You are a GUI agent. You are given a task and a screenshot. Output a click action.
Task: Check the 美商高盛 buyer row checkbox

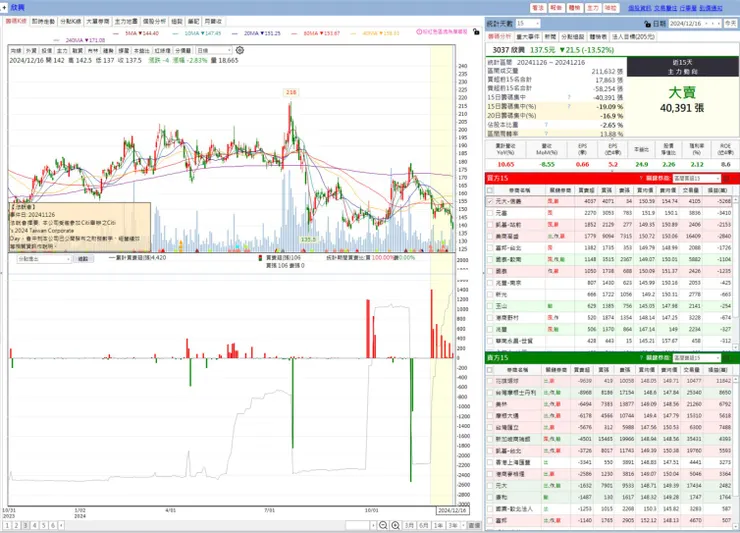click(490, 236)
